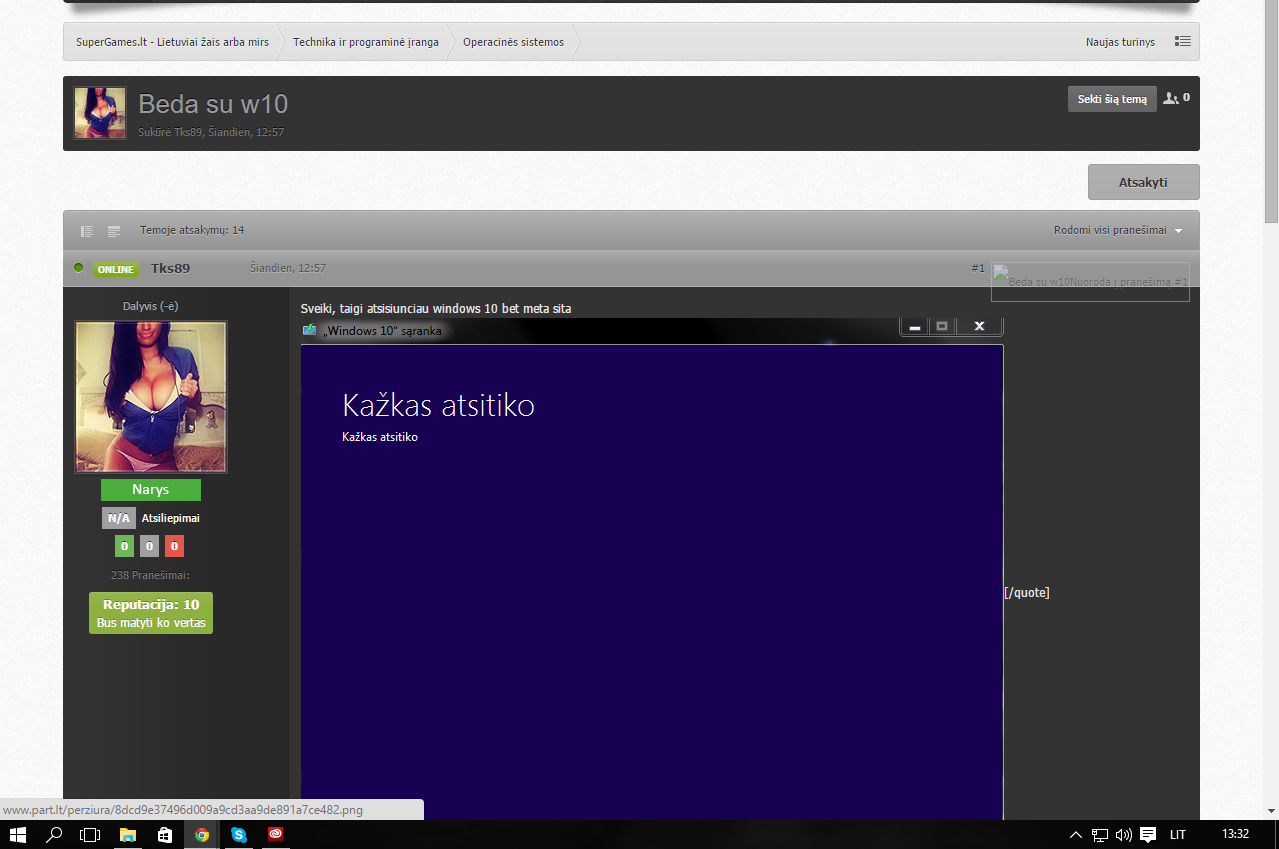This screenshot has width=1279, height=849.
Task: Open Task View on taskbar
Action: (91, 834)
